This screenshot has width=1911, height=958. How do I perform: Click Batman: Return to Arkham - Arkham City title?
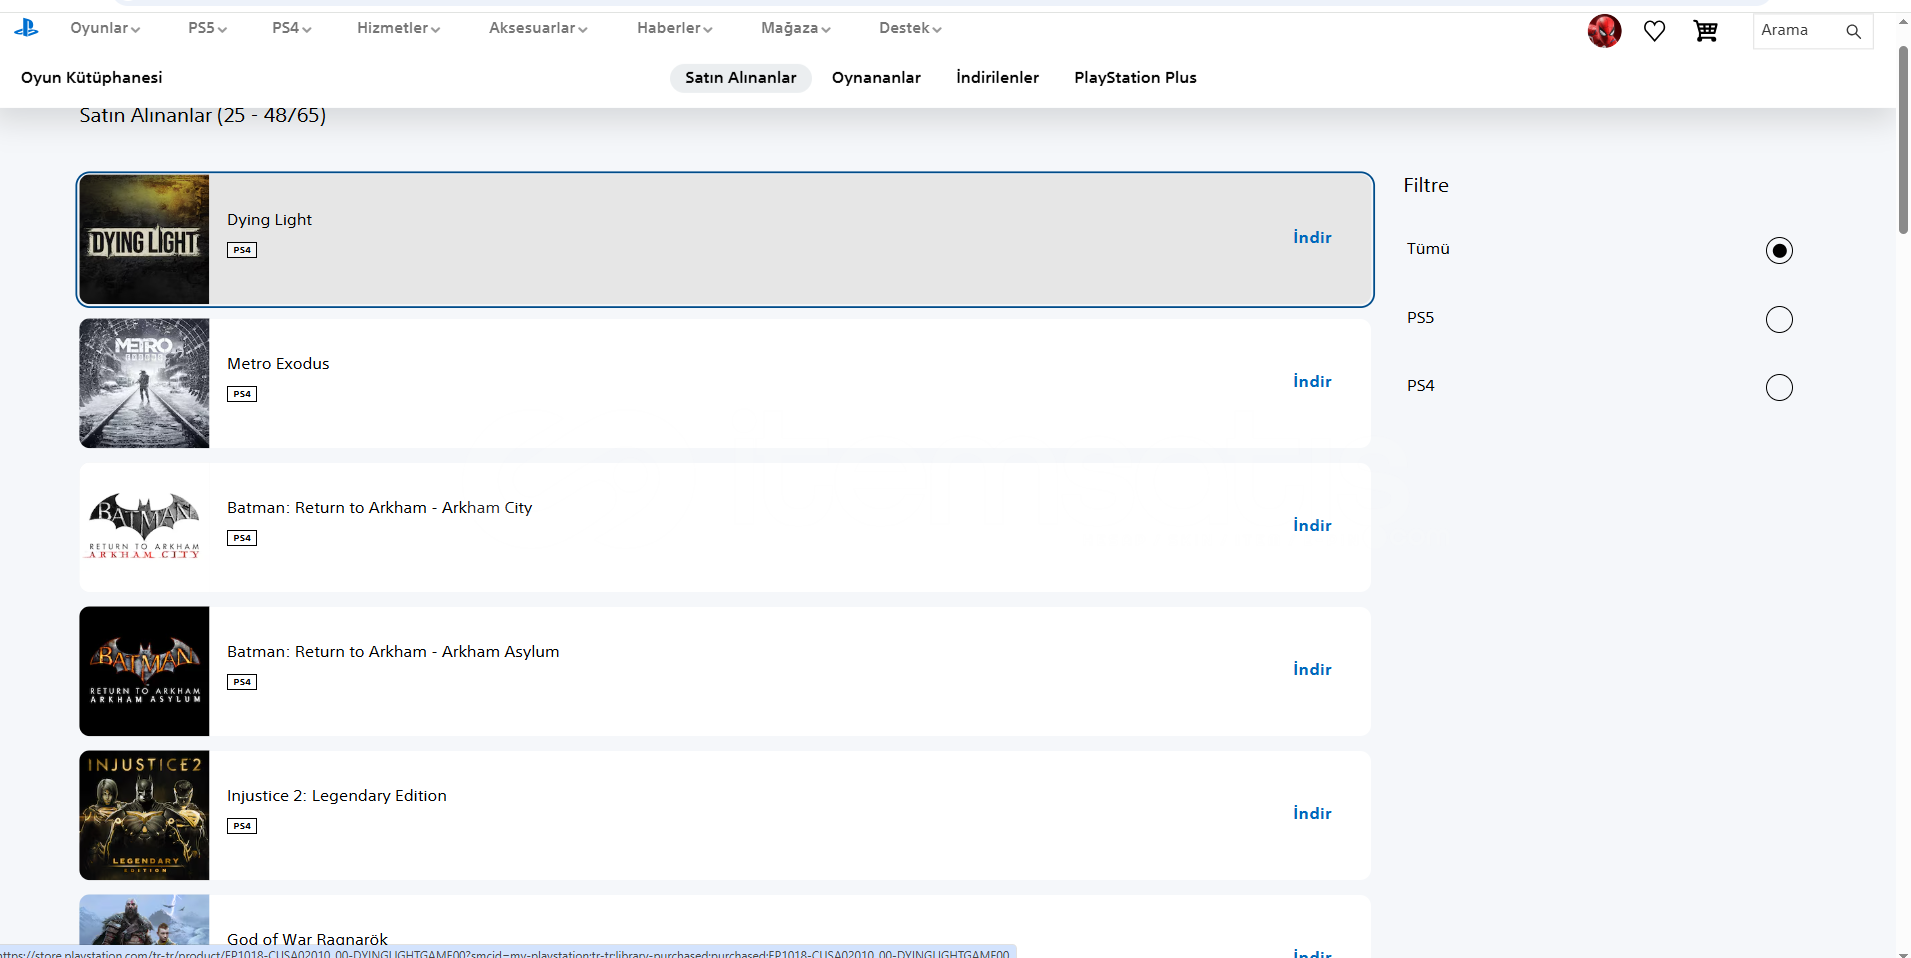click(x=379, y=508)
